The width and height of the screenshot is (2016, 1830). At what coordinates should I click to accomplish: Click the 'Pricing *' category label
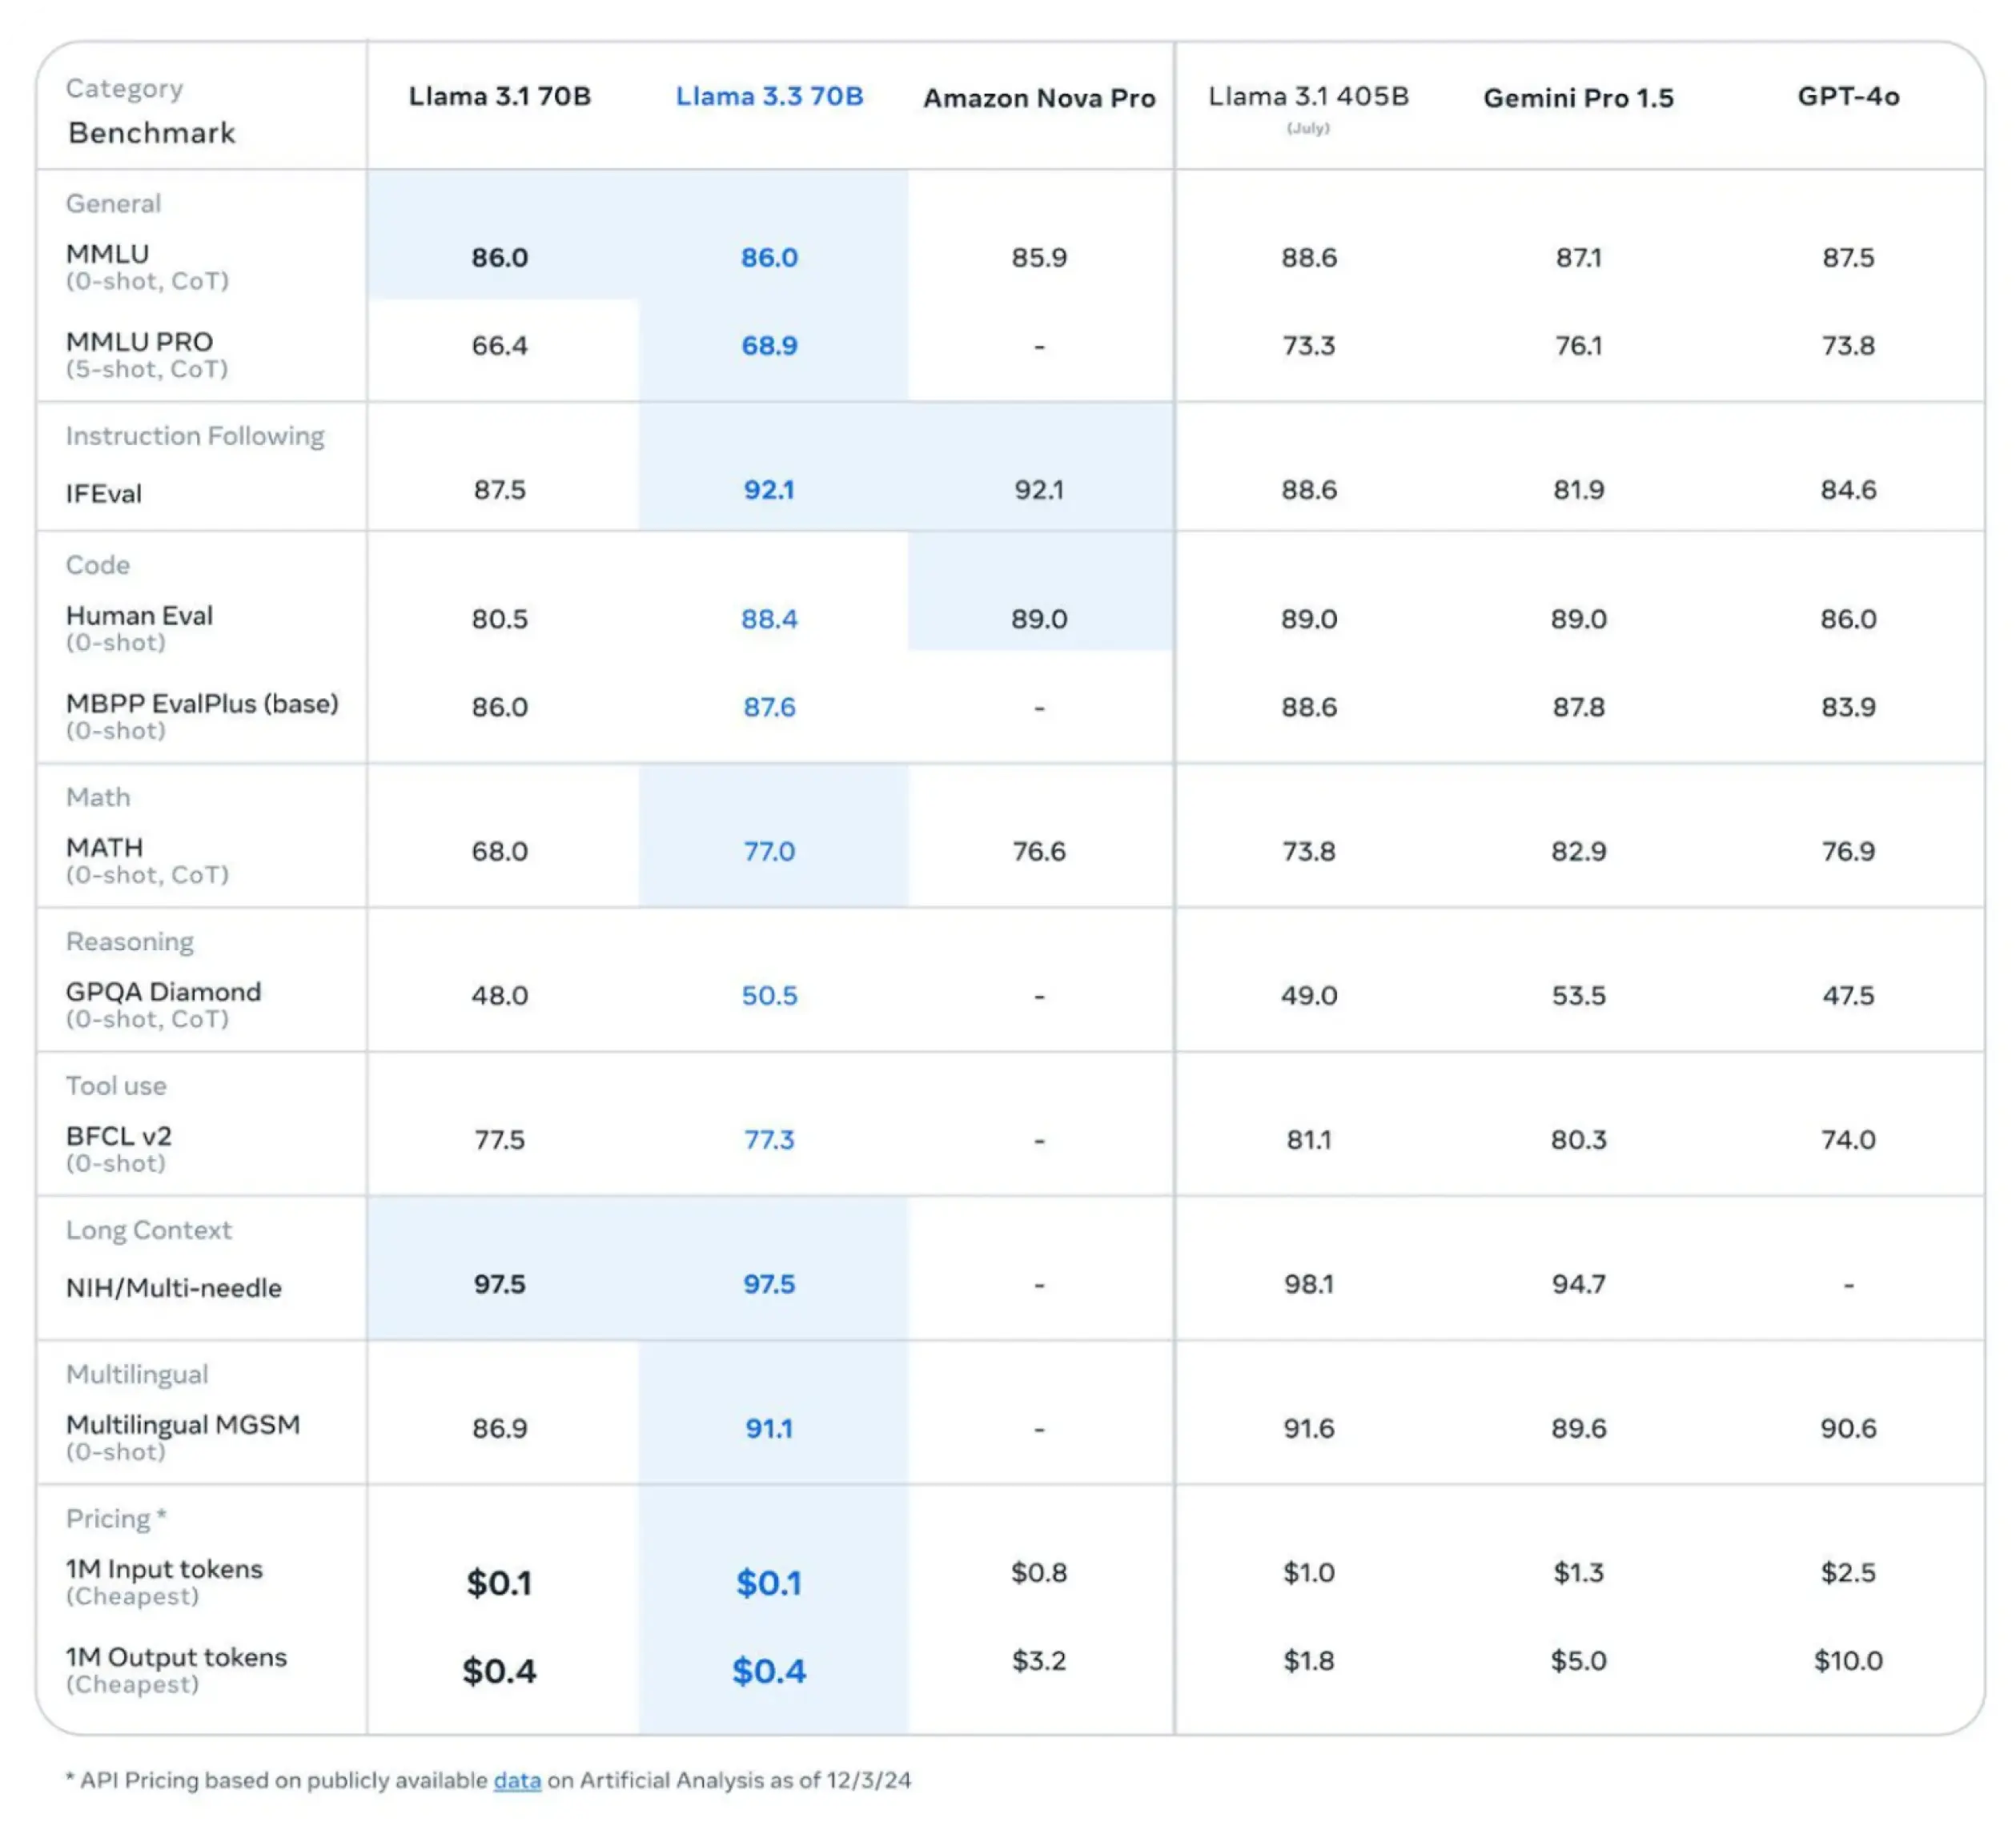[116, 1519]
